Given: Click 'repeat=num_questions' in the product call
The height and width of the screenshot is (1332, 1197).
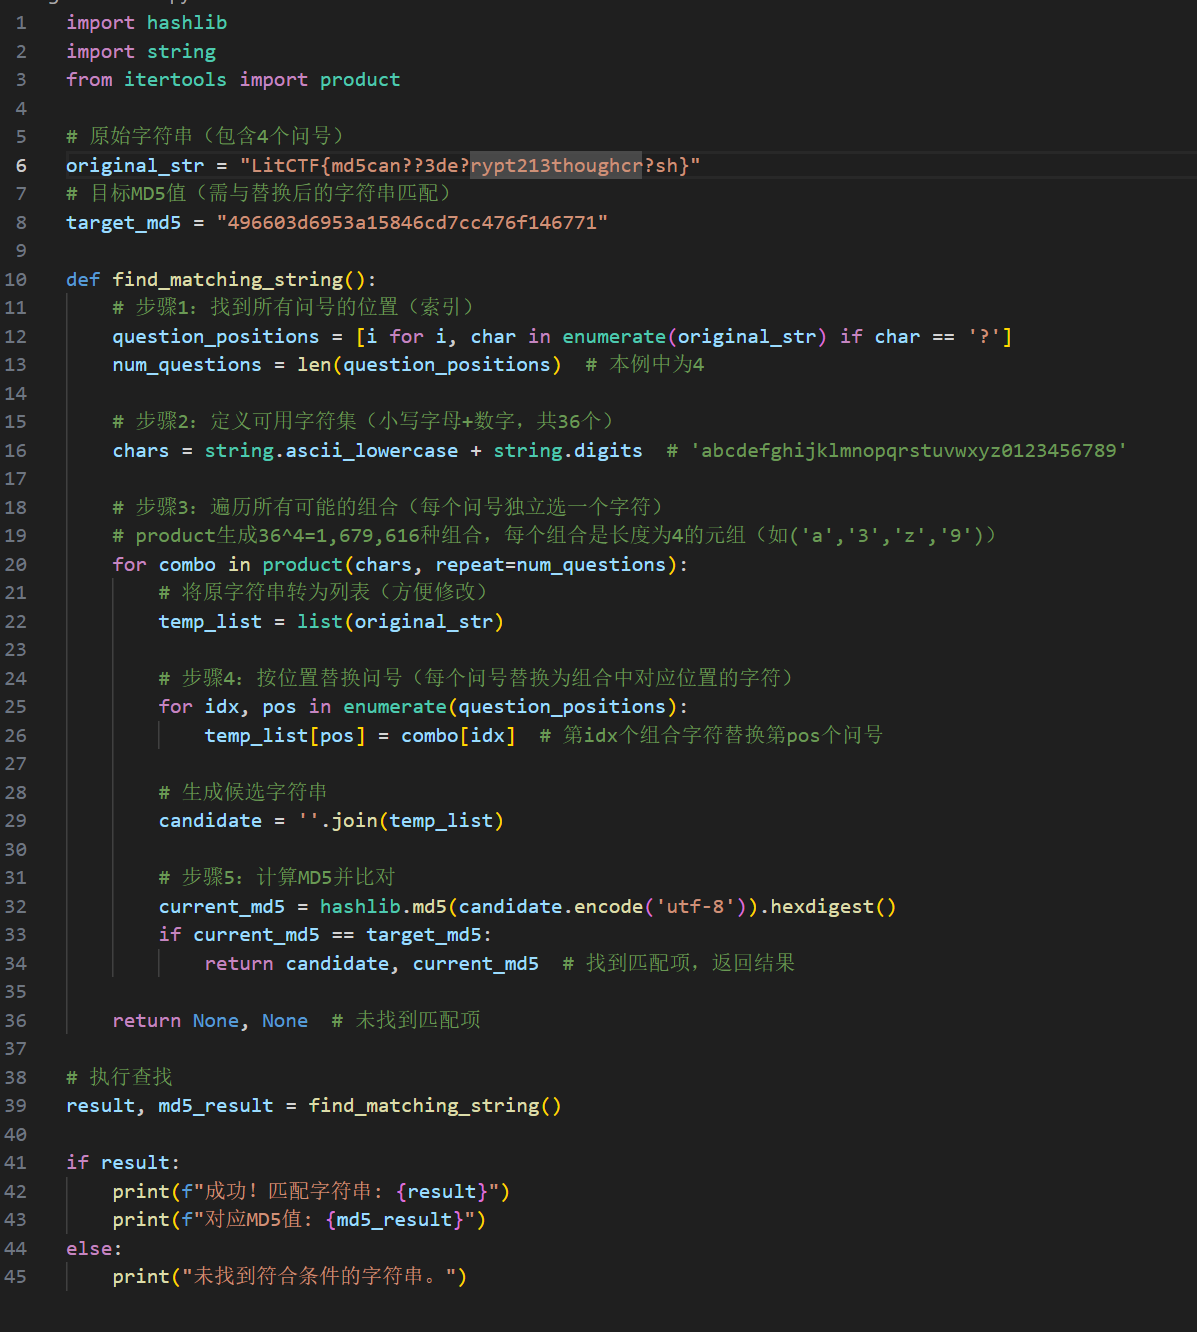Looking at the screenshot, I should [x=550, y=565].
